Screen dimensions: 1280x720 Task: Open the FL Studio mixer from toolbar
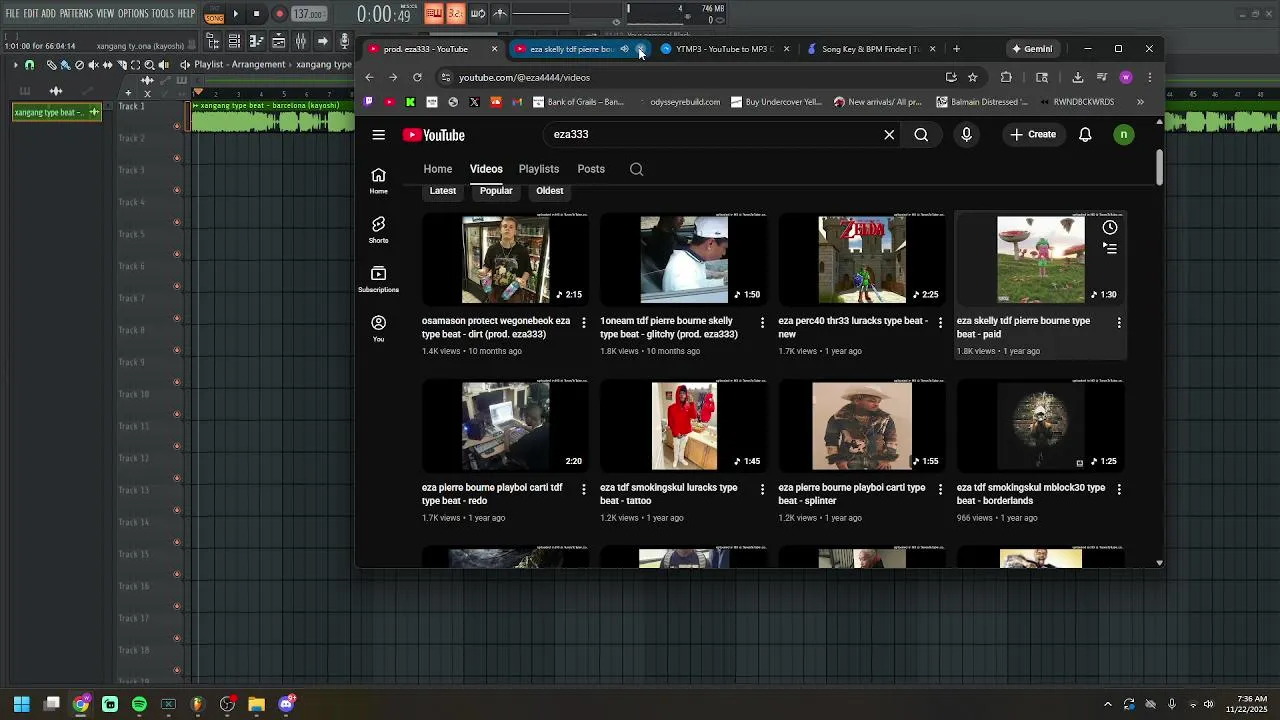click(300, 41)
